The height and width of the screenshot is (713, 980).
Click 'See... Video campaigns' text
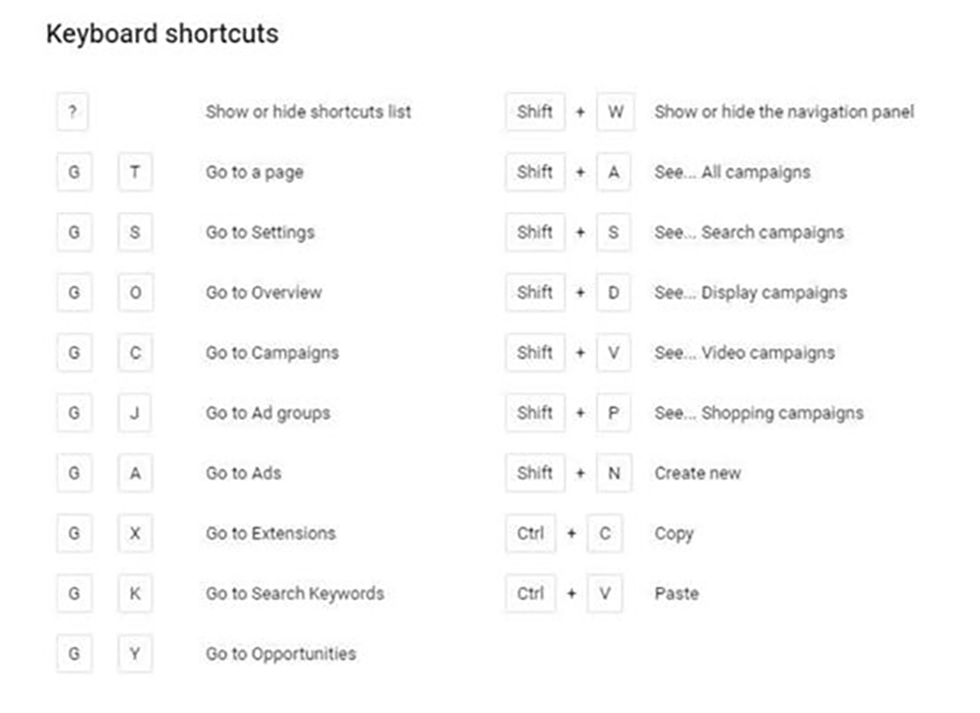(744, 353)
